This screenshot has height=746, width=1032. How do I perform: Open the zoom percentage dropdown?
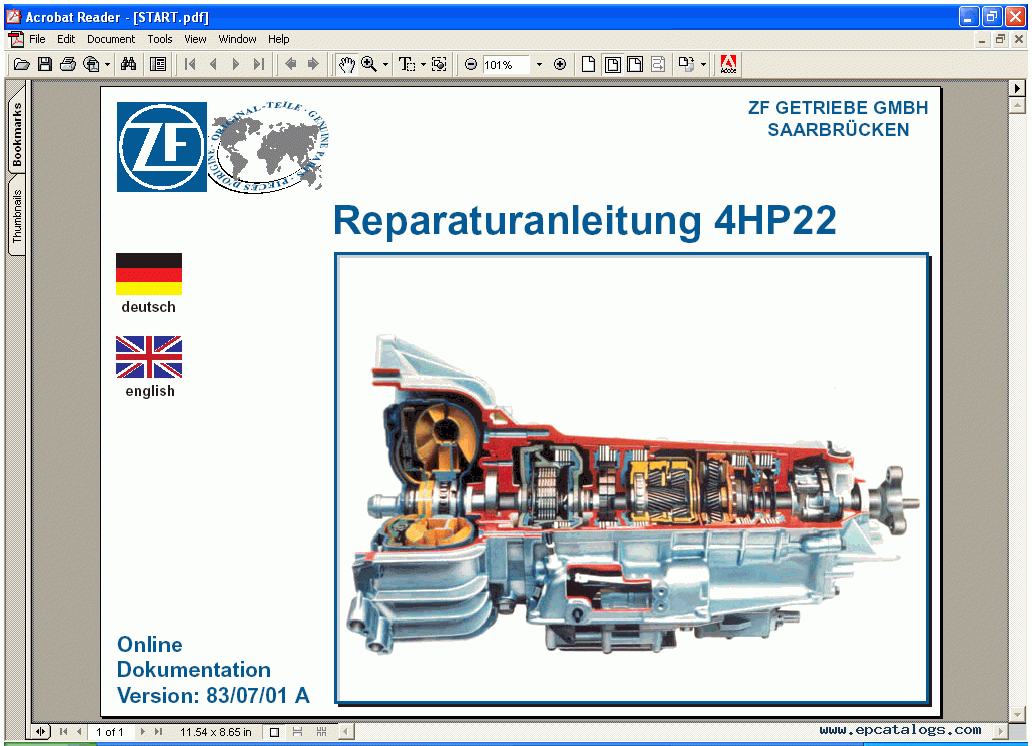point(538,64)
